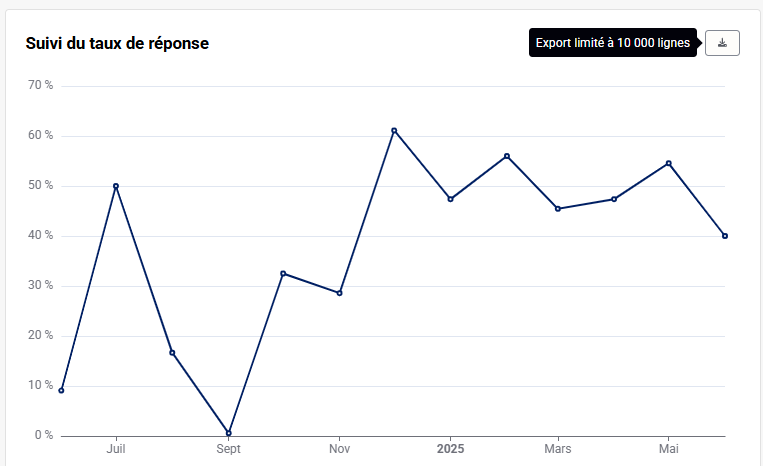
Task: Click the 2025 data point near 47%
Action: (451, 199)
